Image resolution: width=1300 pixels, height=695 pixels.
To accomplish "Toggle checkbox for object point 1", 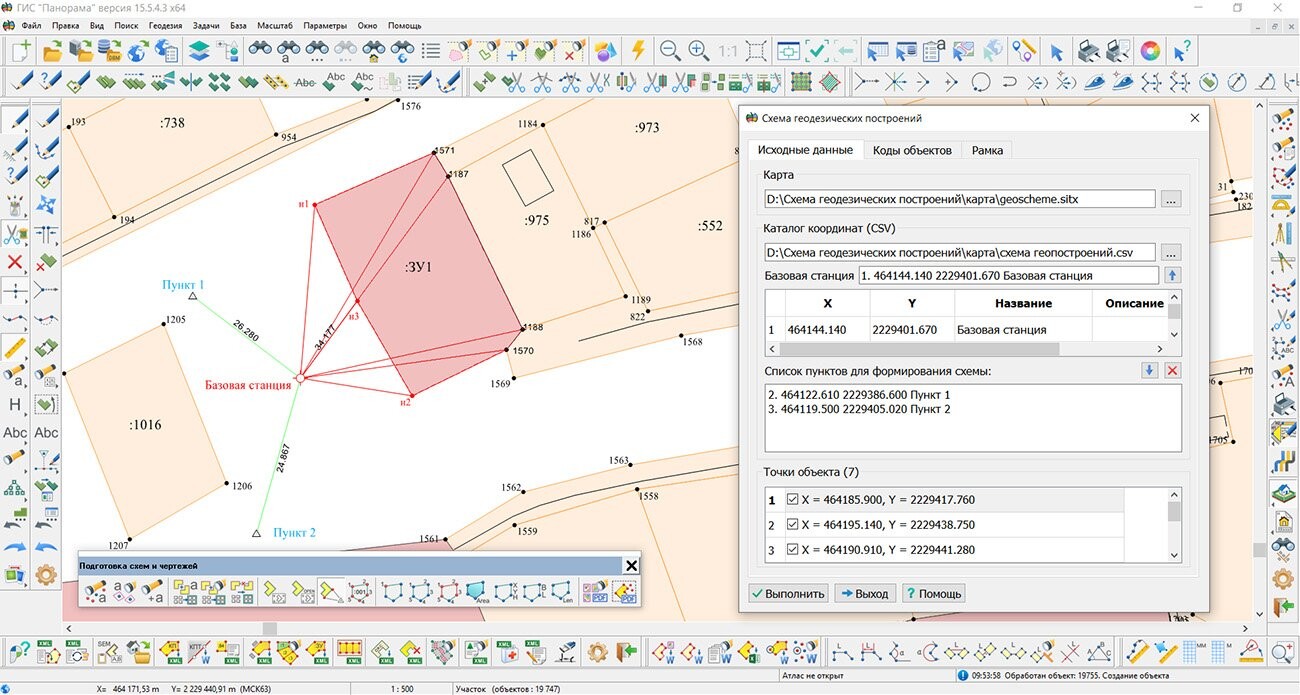I will [x=793, y=499].
